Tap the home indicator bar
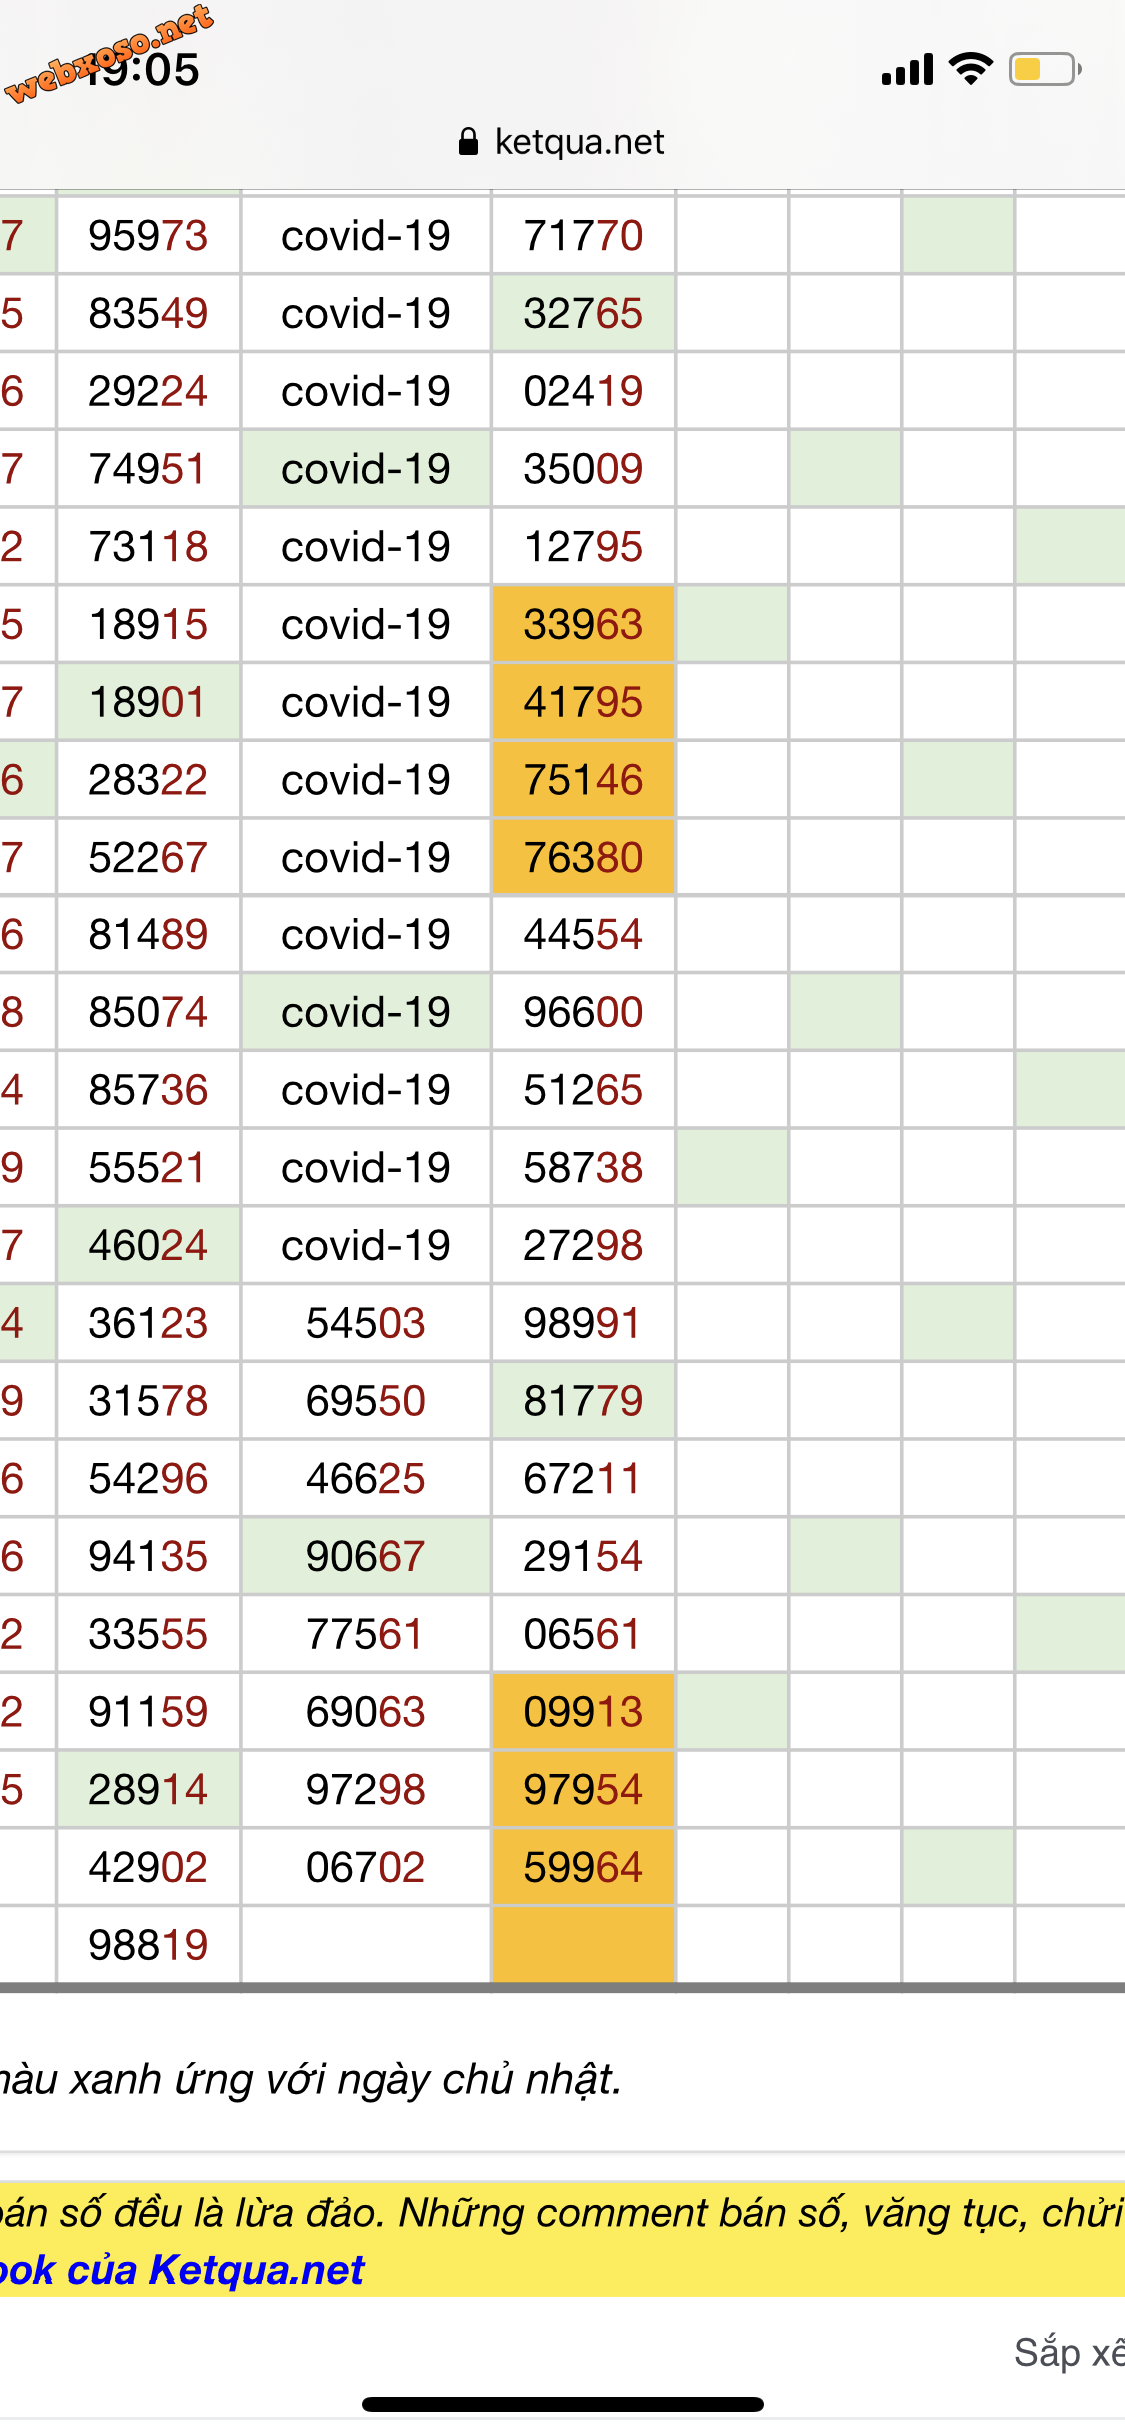Screen dimensions: 1125x2436 pos(562,2404)
